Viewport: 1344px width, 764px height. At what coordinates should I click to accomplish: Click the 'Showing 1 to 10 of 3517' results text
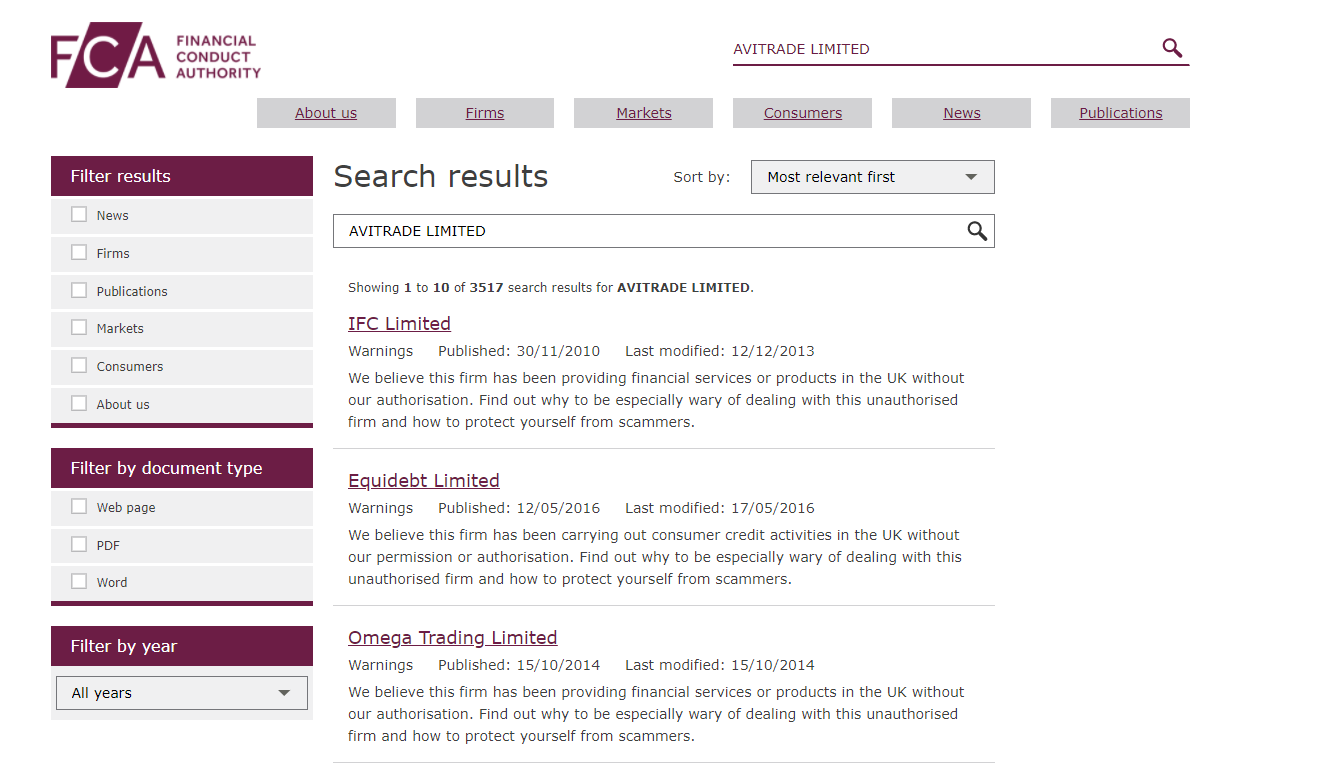click(551, 287)
